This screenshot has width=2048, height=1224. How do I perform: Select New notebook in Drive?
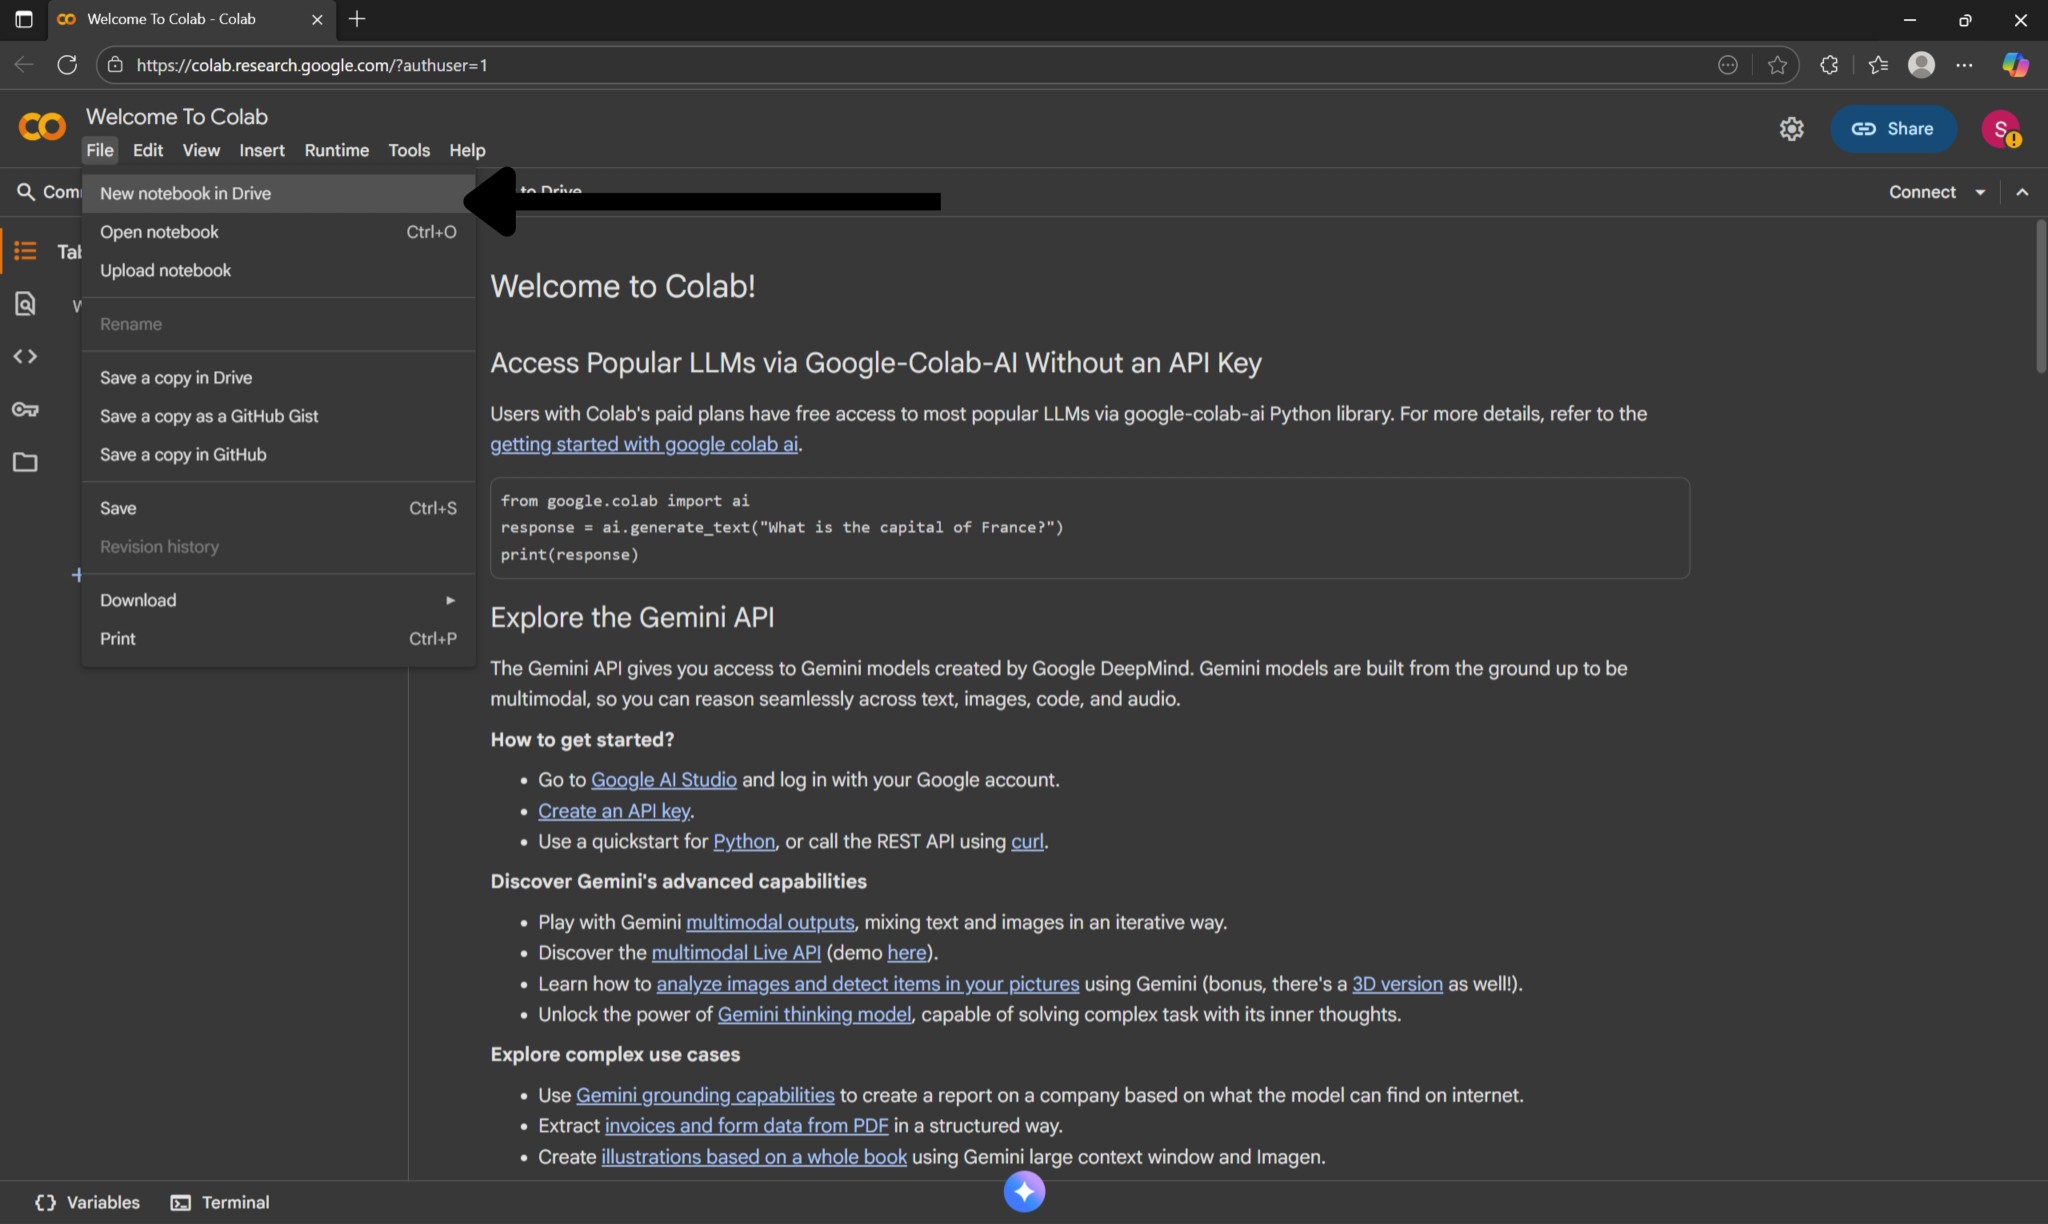(186, 194)
